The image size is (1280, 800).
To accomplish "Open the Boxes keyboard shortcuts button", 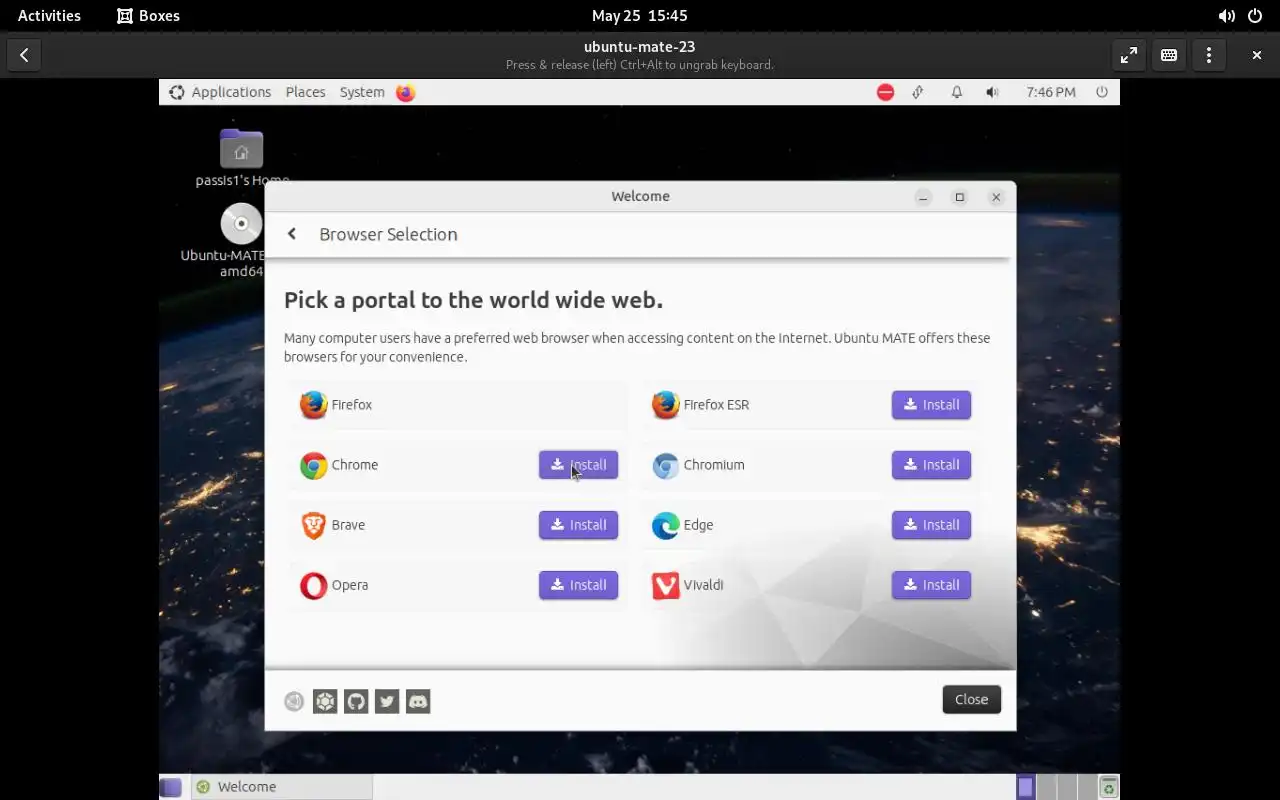I will [1169, 55].
